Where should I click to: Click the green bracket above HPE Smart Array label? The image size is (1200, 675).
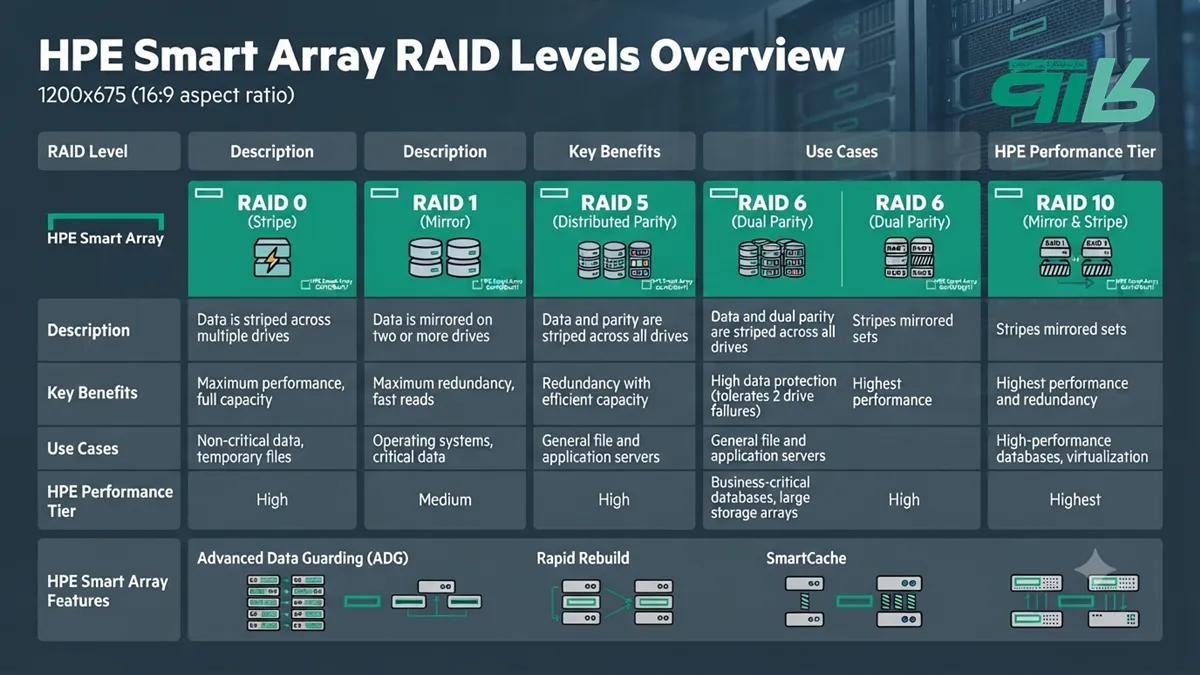tap(105, 220)
